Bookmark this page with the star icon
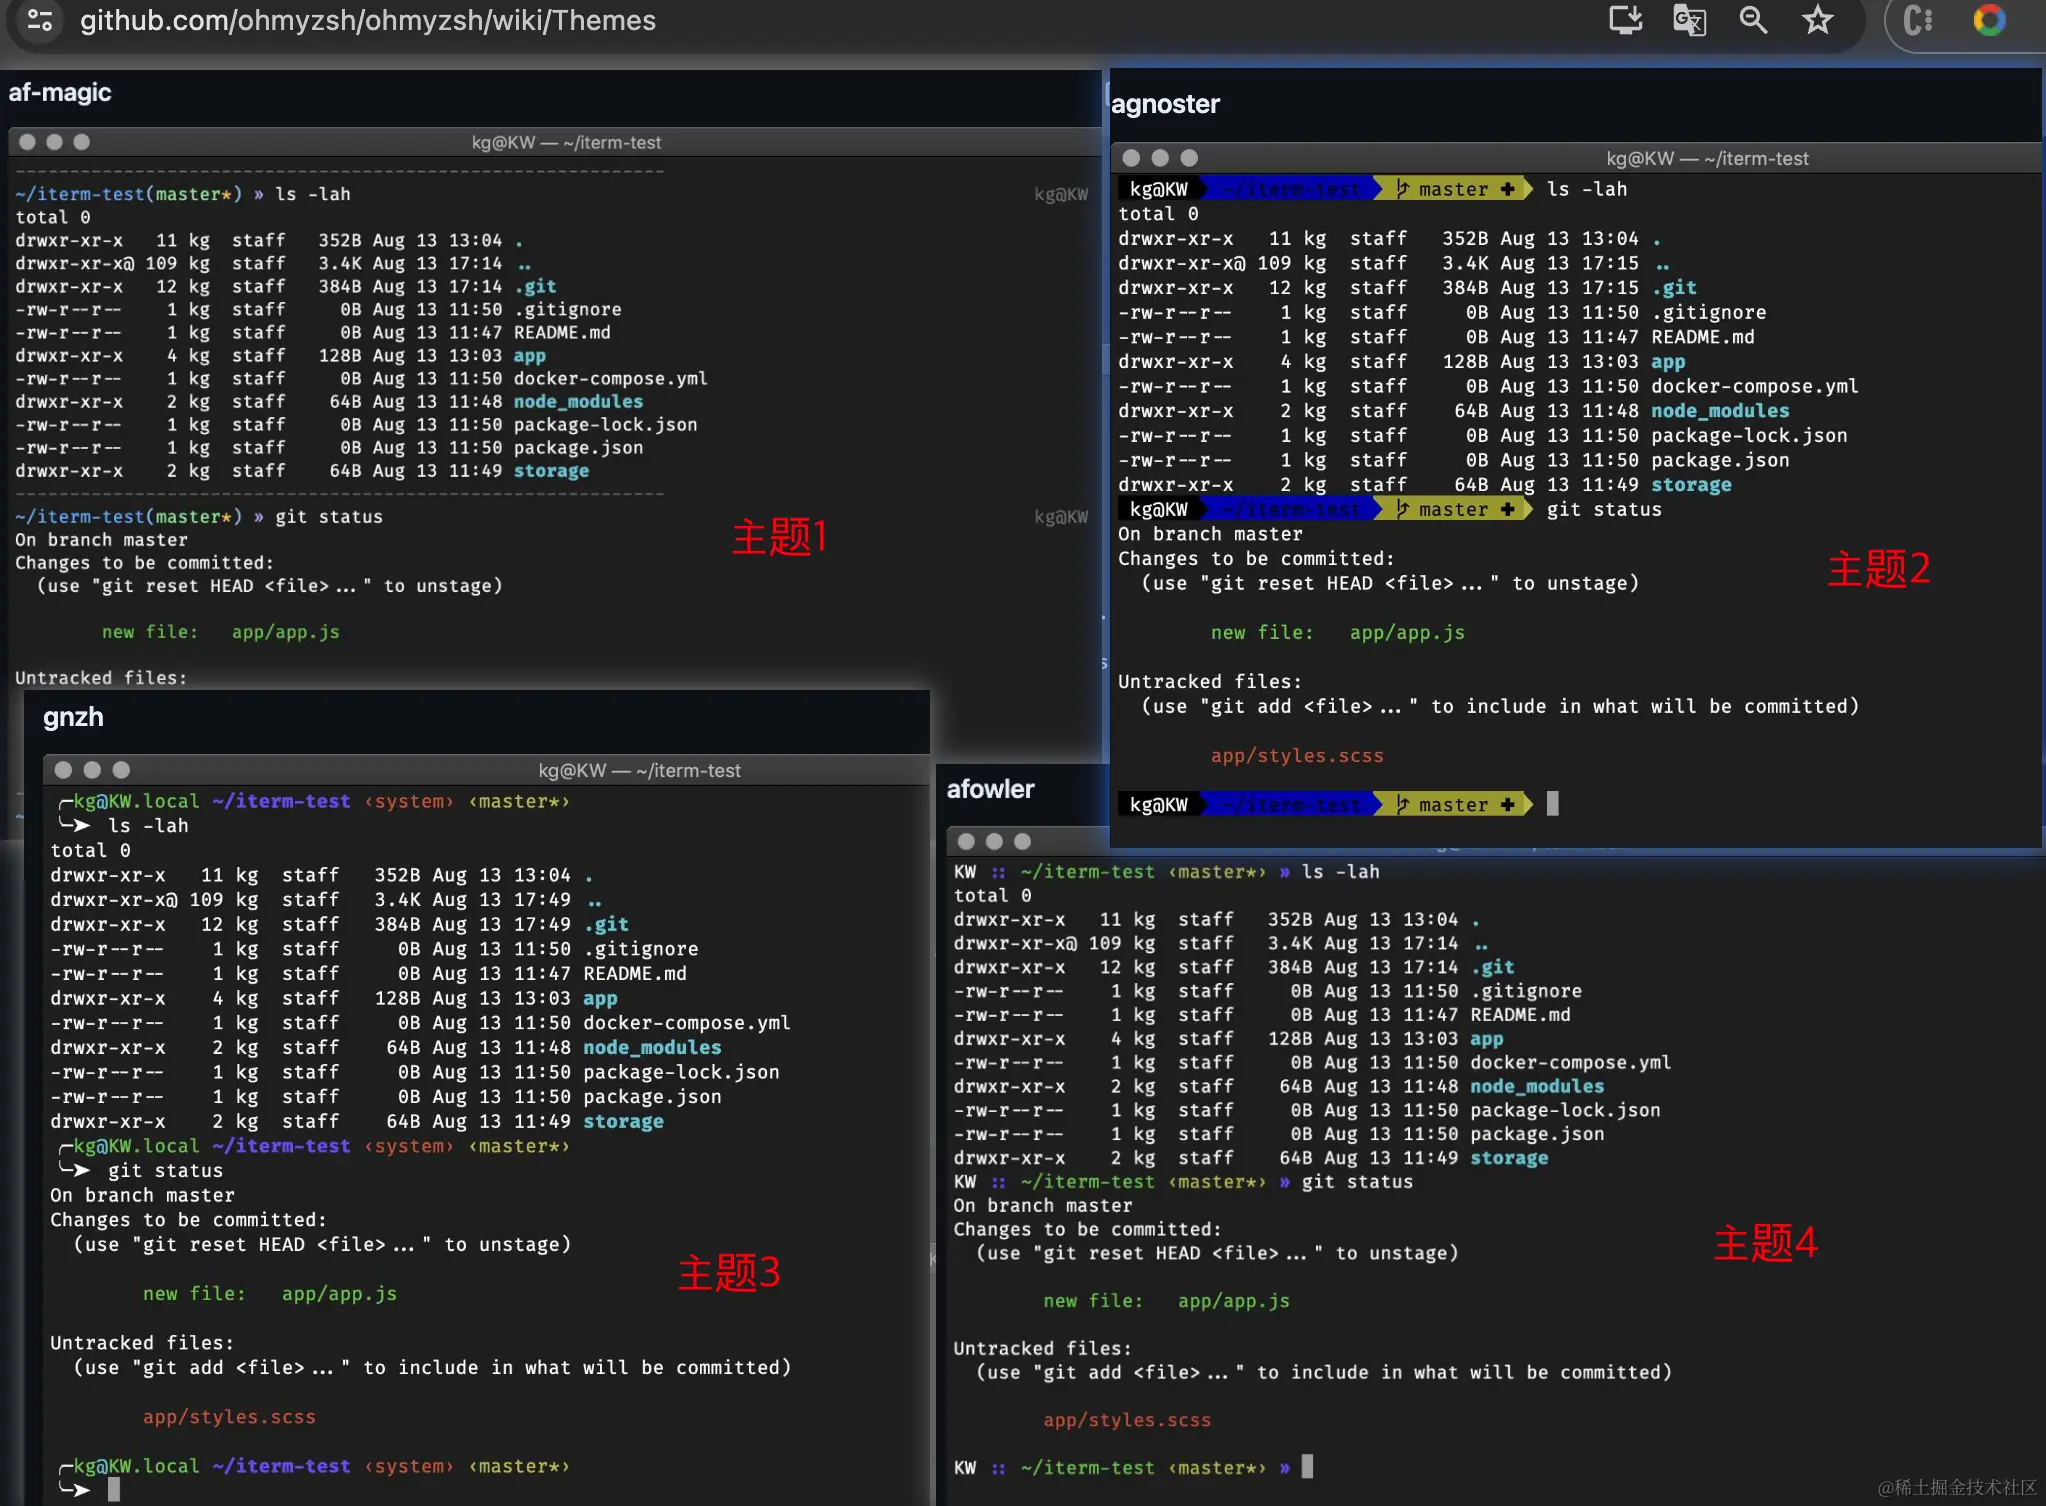Viewport: 2046px width, 1506px height. tap(1817, 20)
